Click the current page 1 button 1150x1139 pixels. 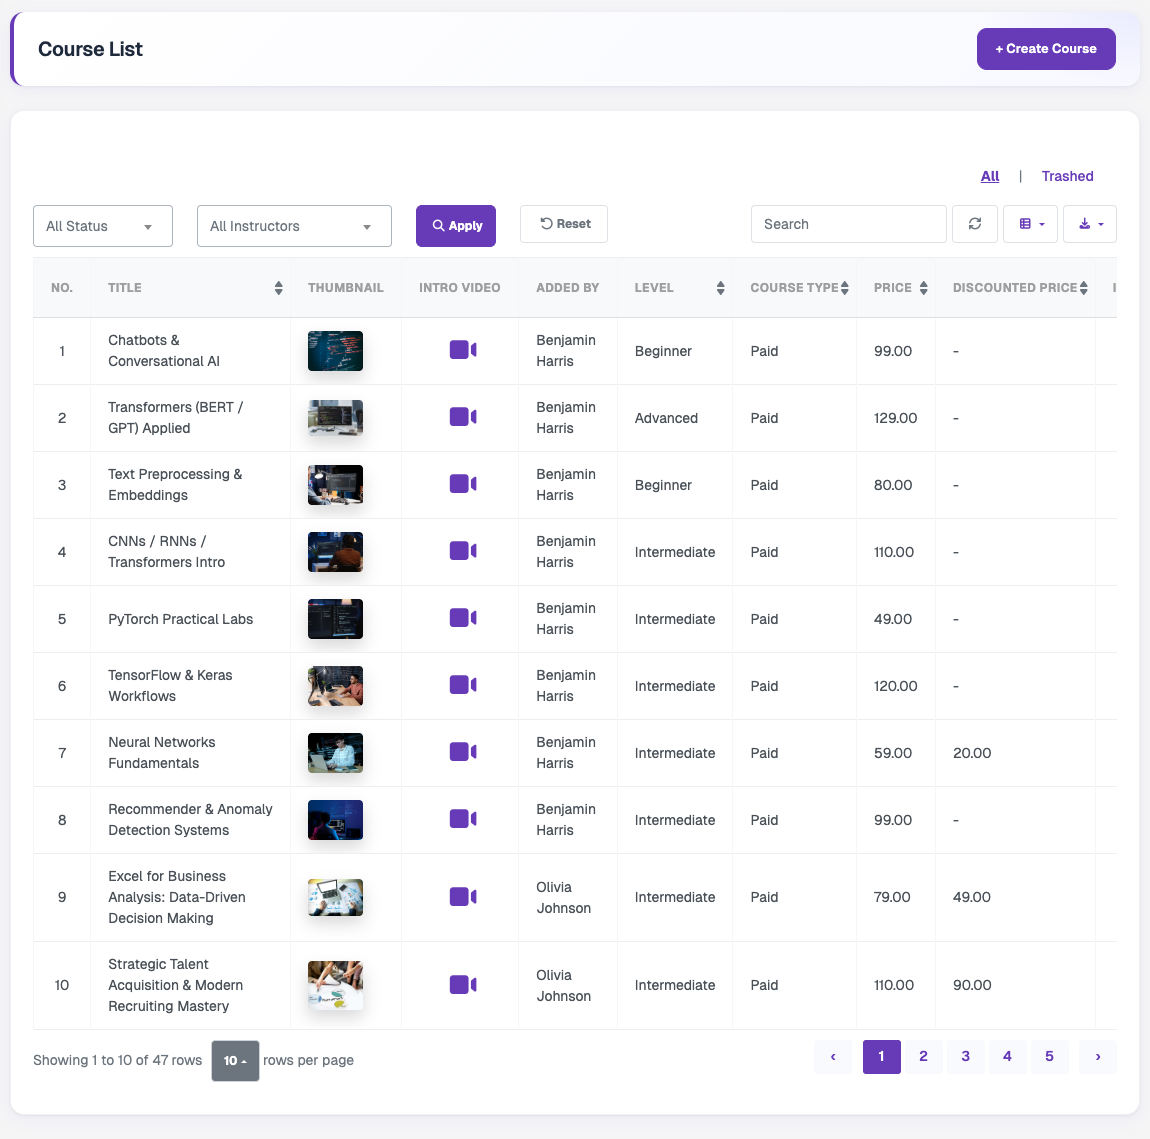(x=882, y=1056)
